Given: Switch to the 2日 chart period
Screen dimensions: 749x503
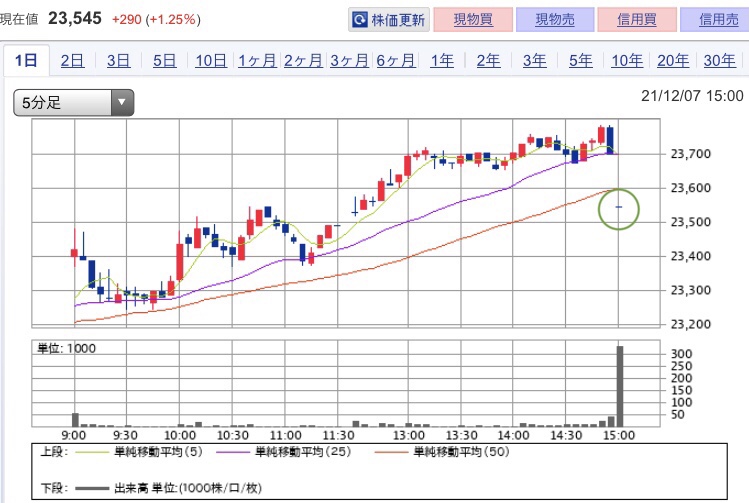Looking at the screenshot, I should point(72,61).
